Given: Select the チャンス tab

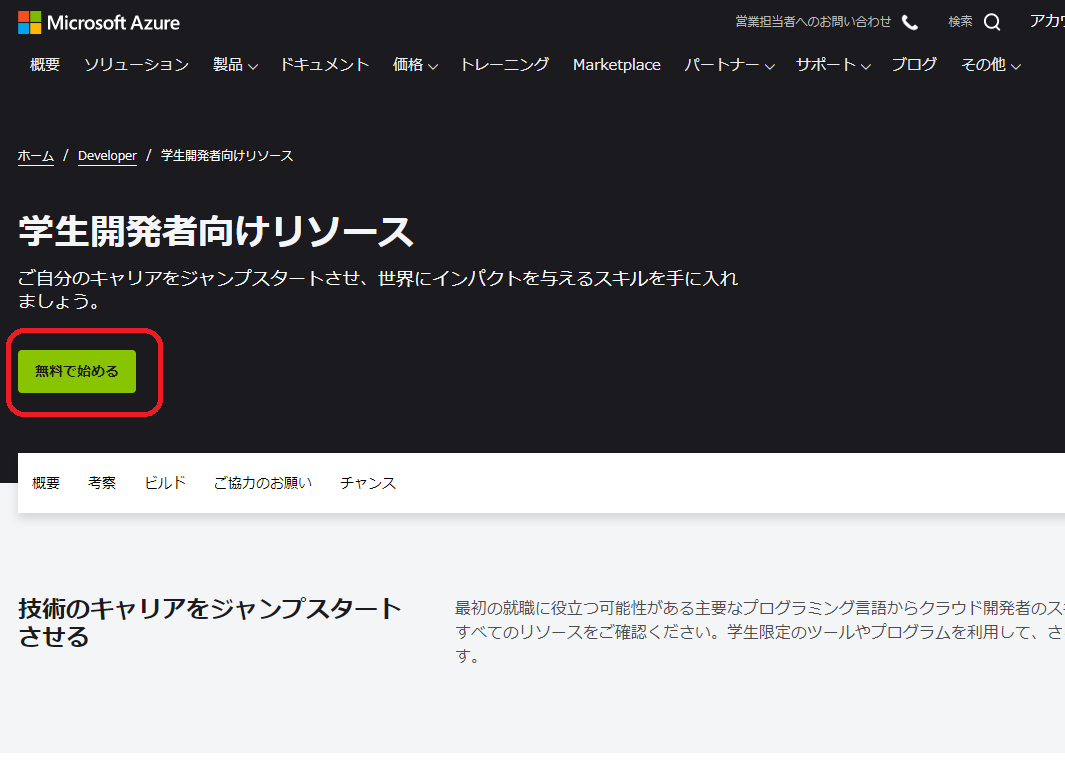Looking at the screenshot, I should click(368, 483).
